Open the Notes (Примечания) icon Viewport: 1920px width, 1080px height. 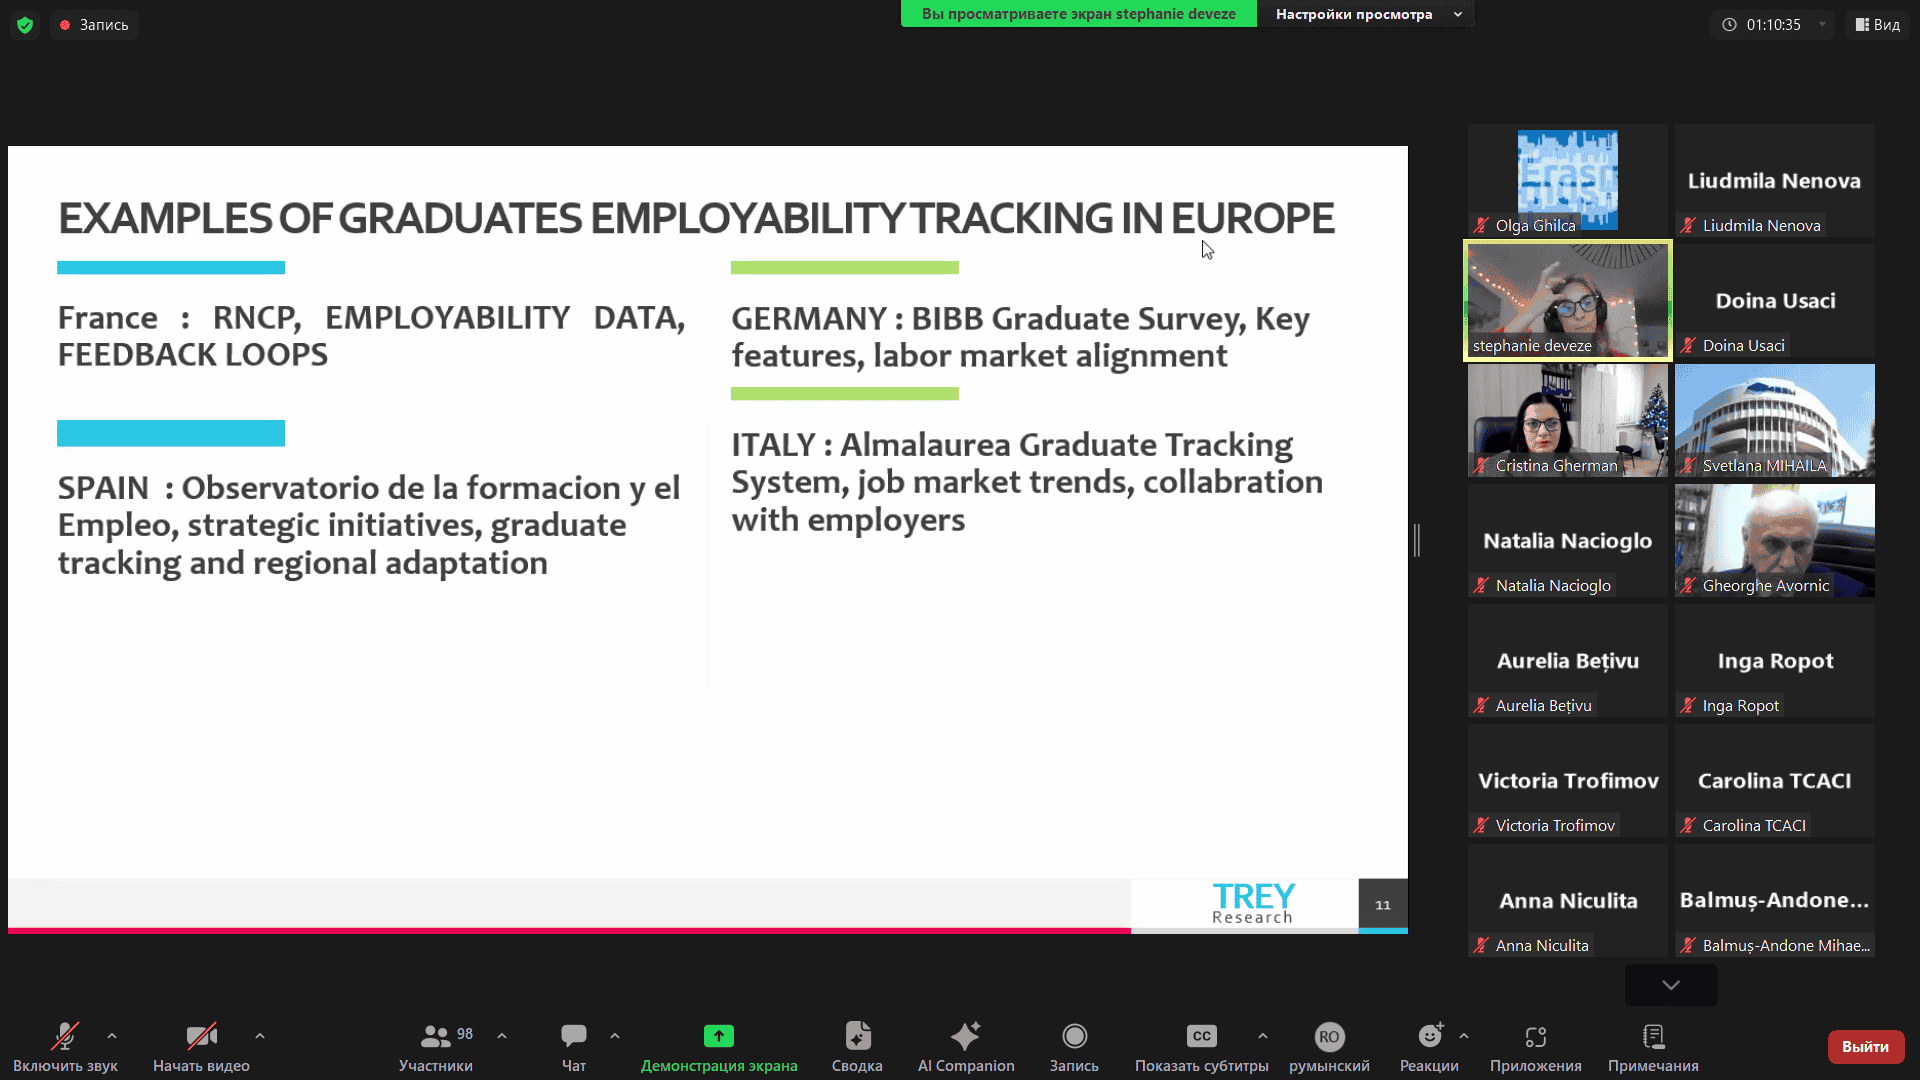(x=1653, y=1036)
